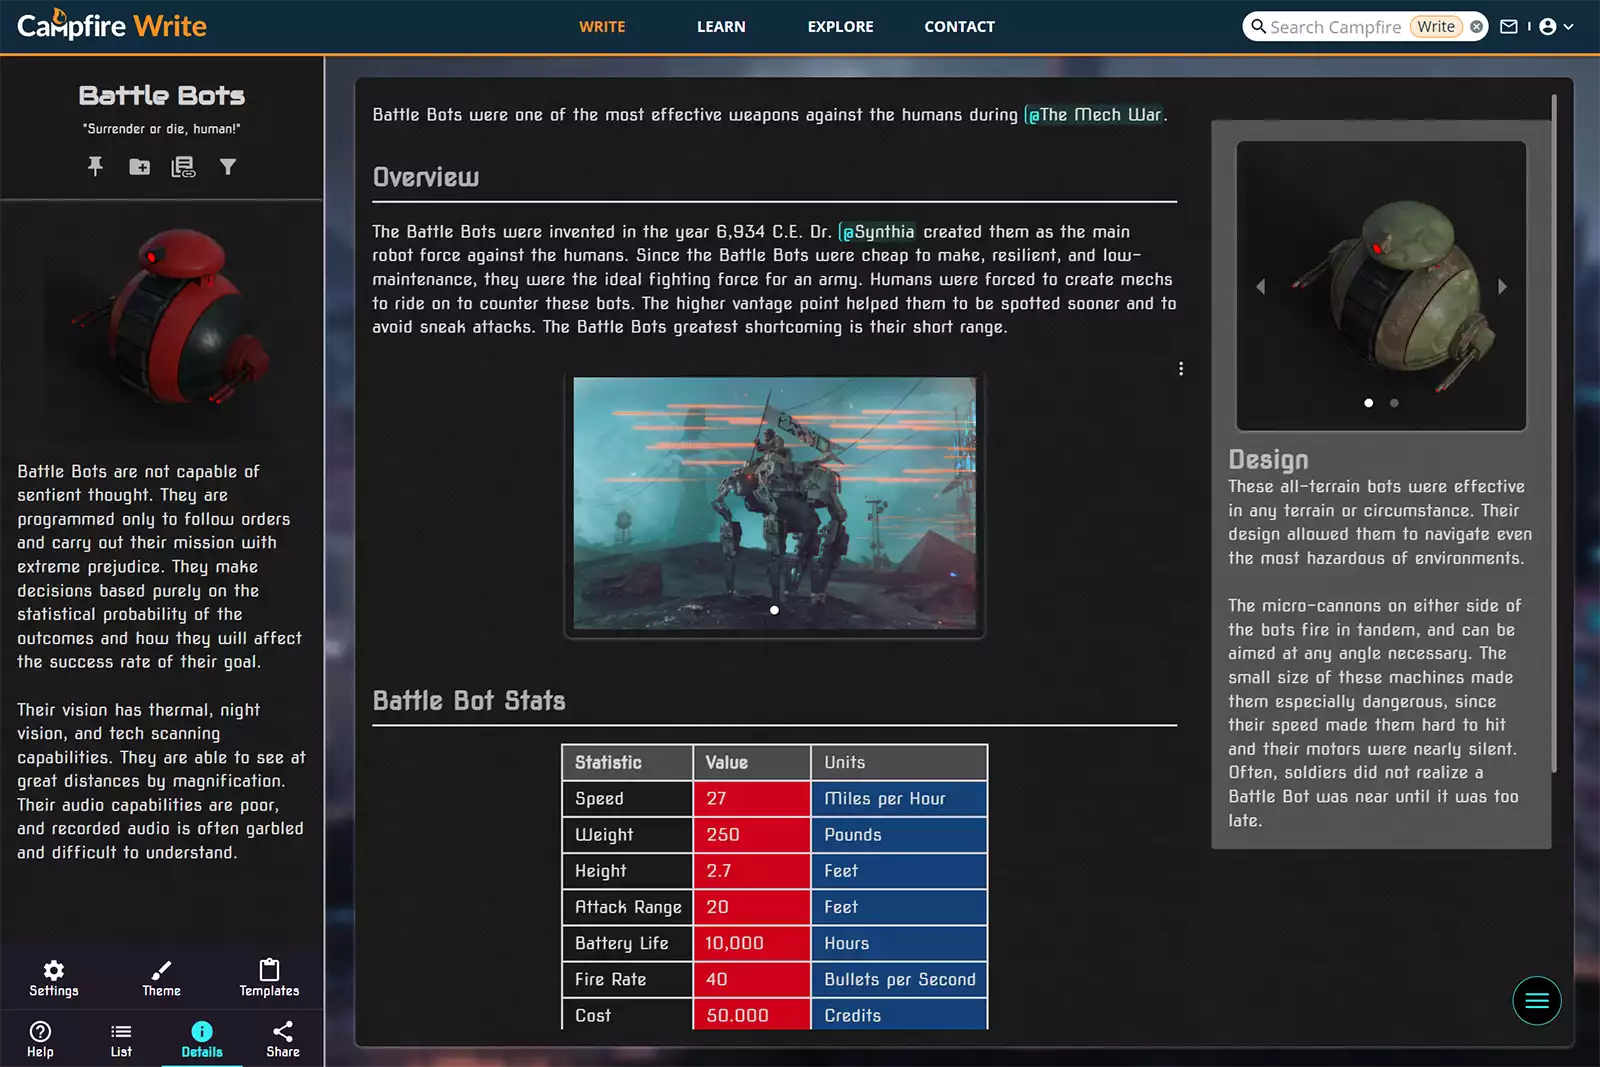The width and height of the screenshot is (1600, 1067).
Task: Select the second Design carousel dot
Action: pos(1394,403)
